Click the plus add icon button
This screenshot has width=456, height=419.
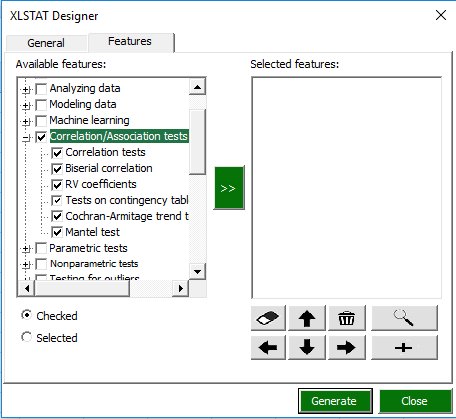point(404,348)
